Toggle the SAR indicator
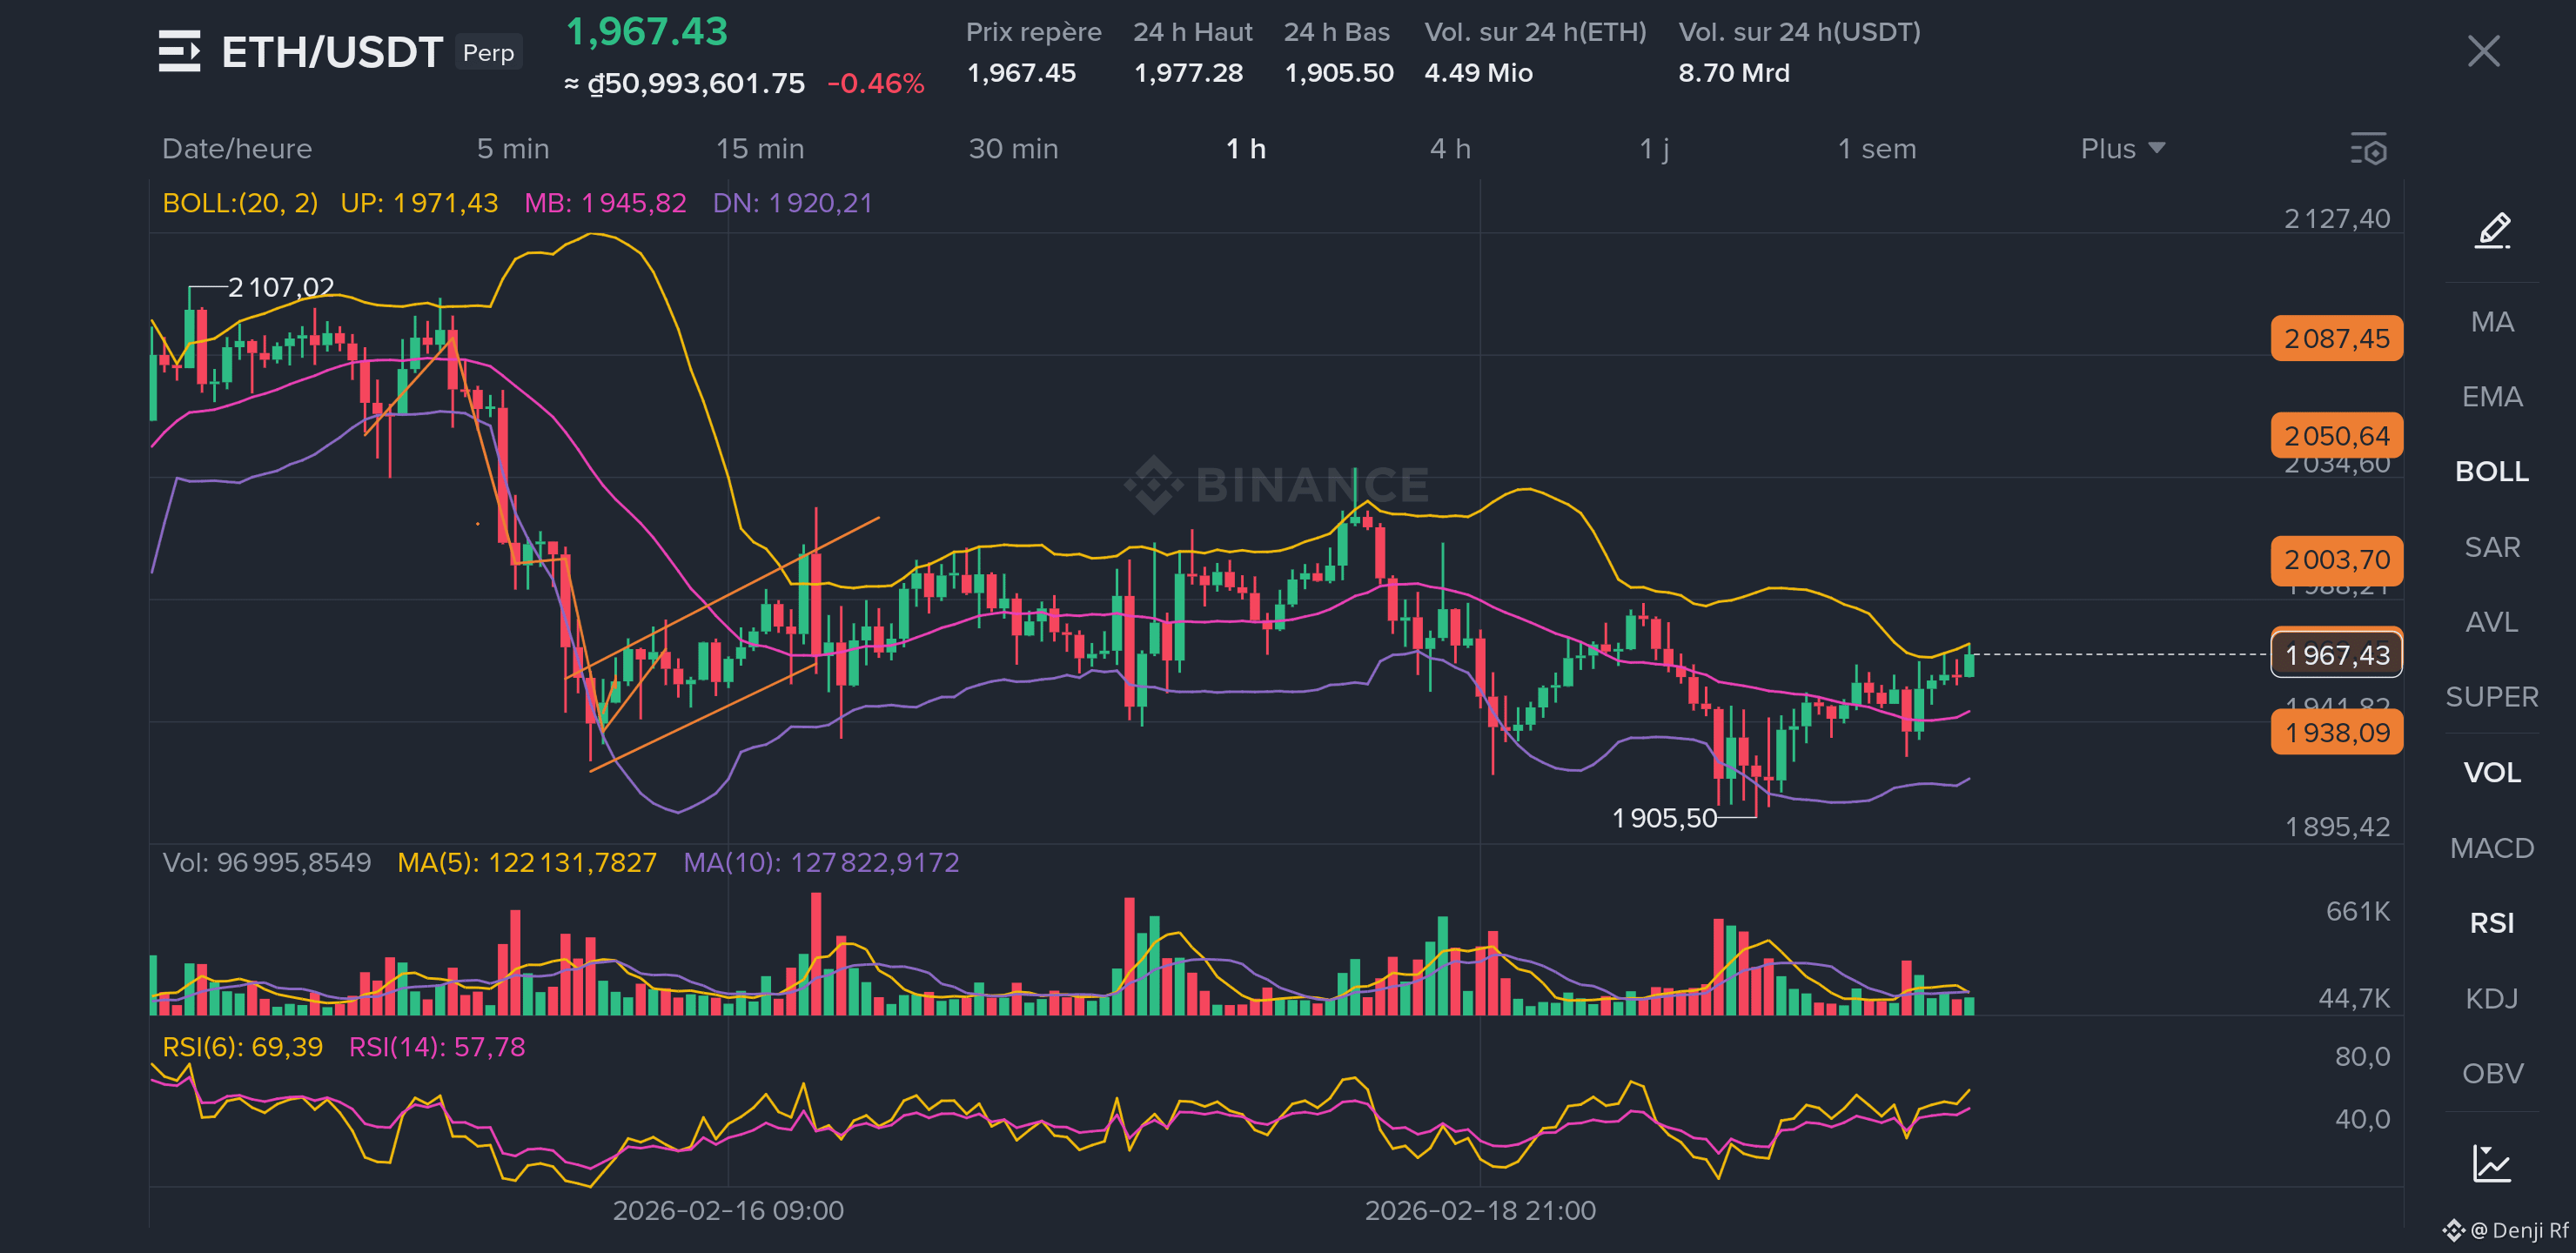2576x1253 pixels. tap(2492, 547)
